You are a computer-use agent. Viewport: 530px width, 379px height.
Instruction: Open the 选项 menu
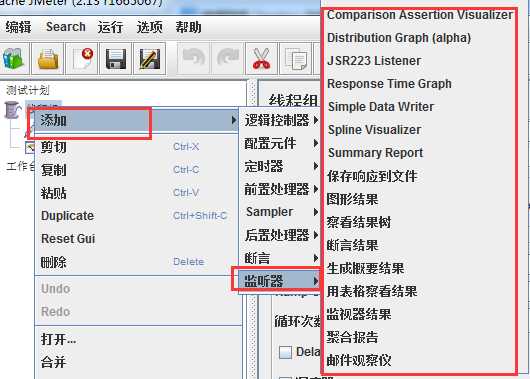pyautogui.click(x=149, y=27)
